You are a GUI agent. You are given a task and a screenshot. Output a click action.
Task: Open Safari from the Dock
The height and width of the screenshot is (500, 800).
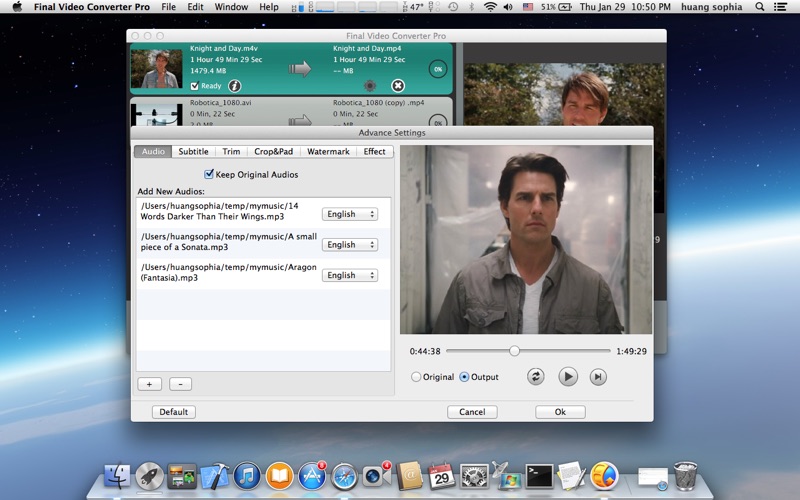tap(344, 476)
